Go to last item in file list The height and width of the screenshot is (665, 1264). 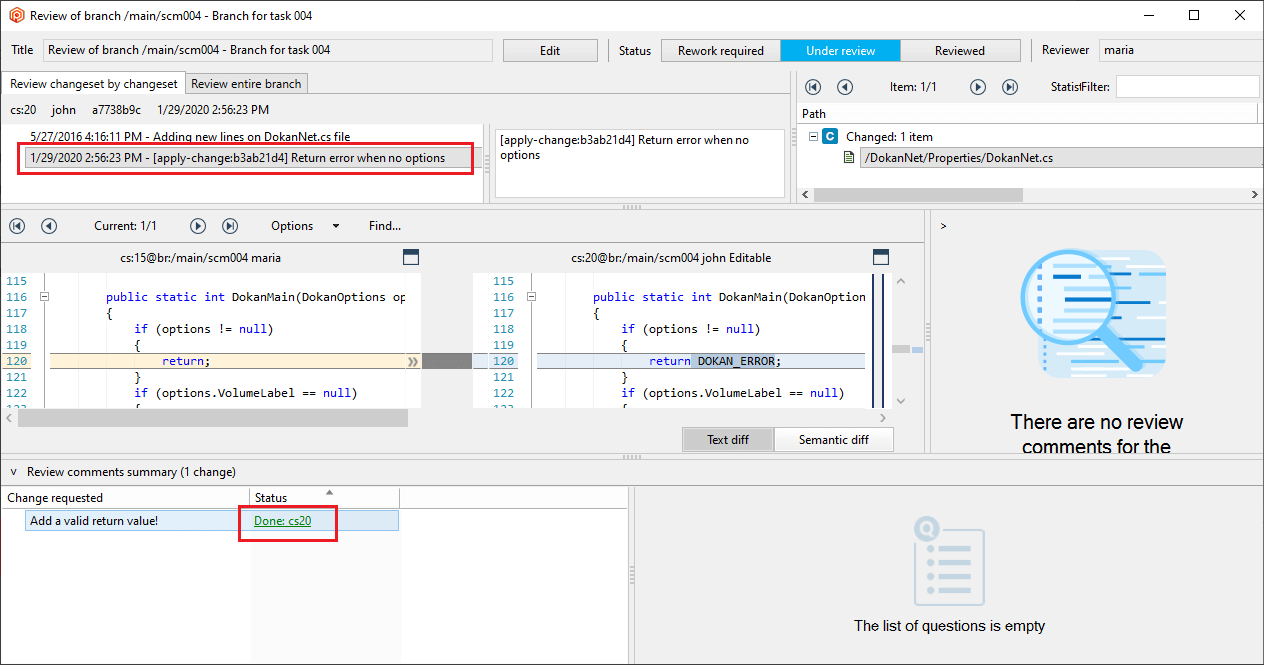click(x=1010, y=87)
